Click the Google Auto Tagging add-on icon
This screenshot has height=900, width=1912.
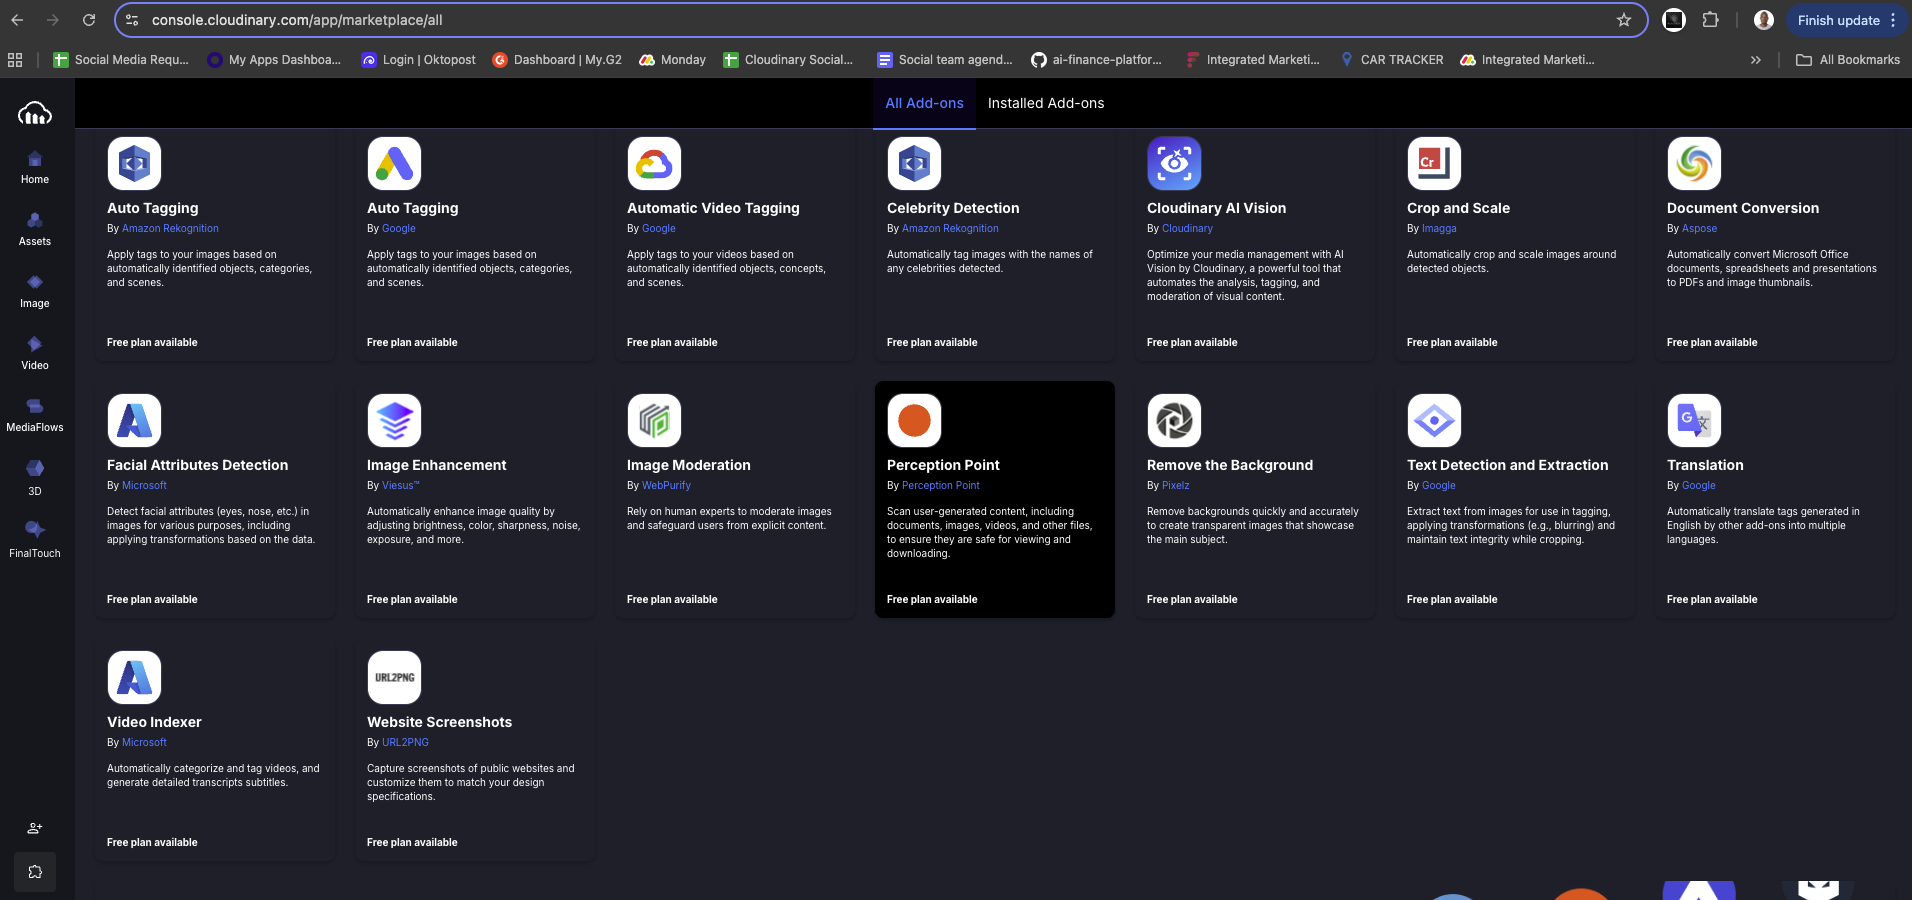[394, 163]
